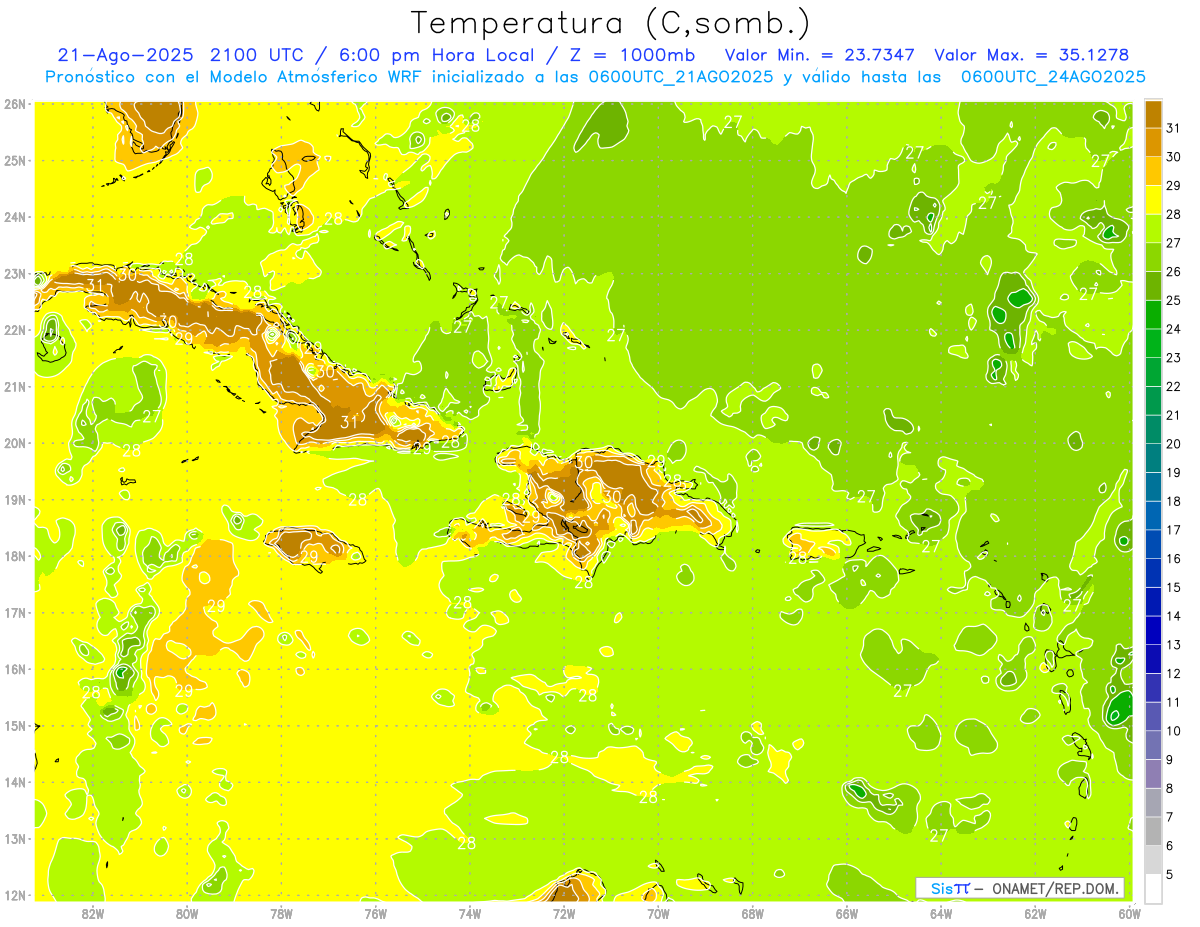Click the "17N" latitude axis label
Image resolution: width=1200 pixels, height=927 pixels.
[15, 612]
